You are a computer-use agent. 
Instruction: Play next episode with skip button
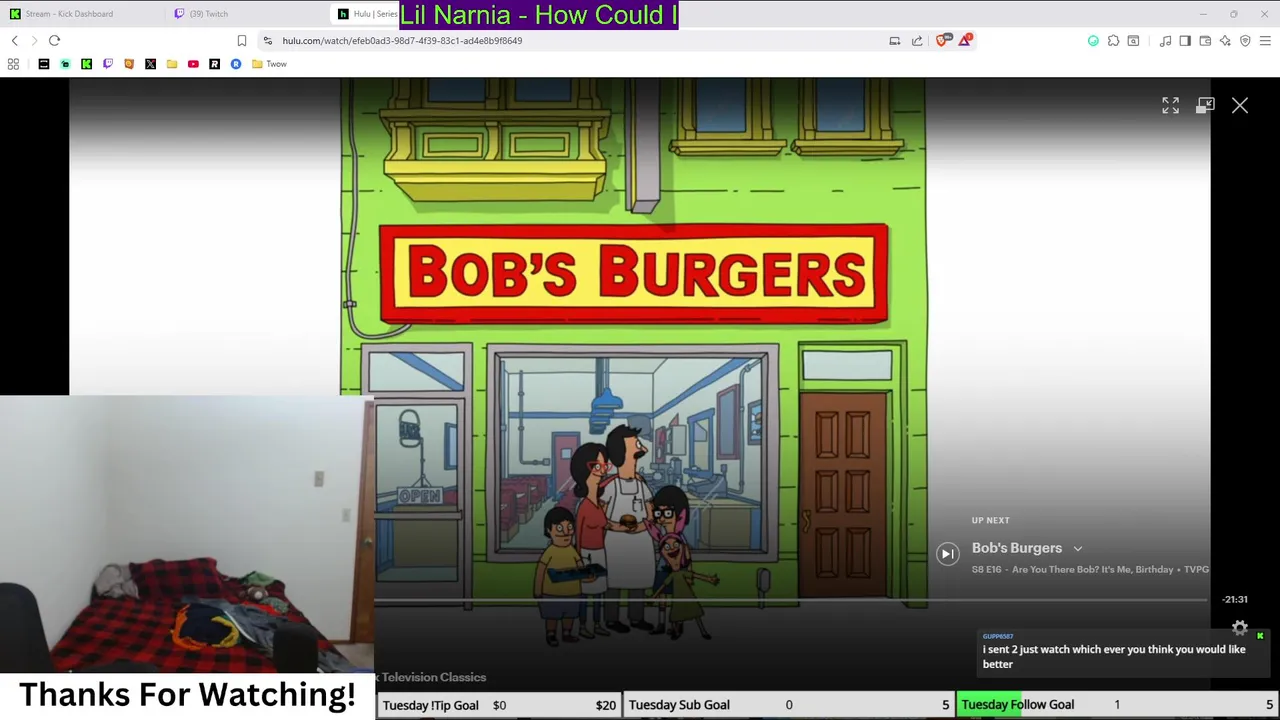click(x=947, y=553)
